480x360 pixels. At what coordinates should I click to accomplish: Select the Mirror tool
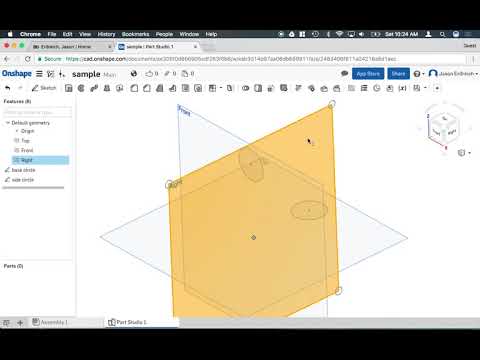229,88
